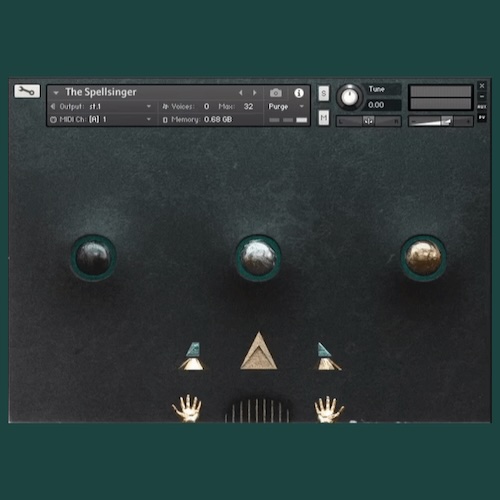500x500 pixels.
Task: Toggle the PV button
Action: tap(482, 117)
